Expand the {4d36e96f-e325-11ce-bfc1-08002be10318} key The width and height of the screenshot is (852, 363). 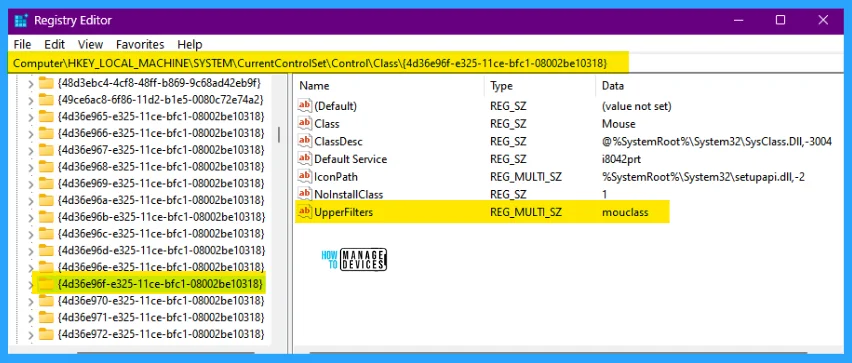(x=30, y=284)
